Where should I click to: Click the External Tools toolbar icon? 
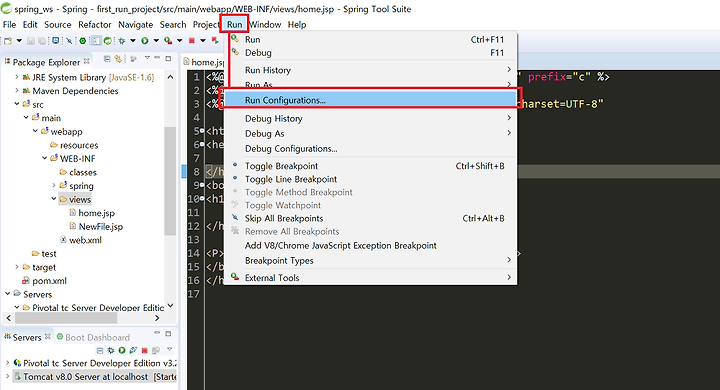pyautogui.click(x=168, y=41)
